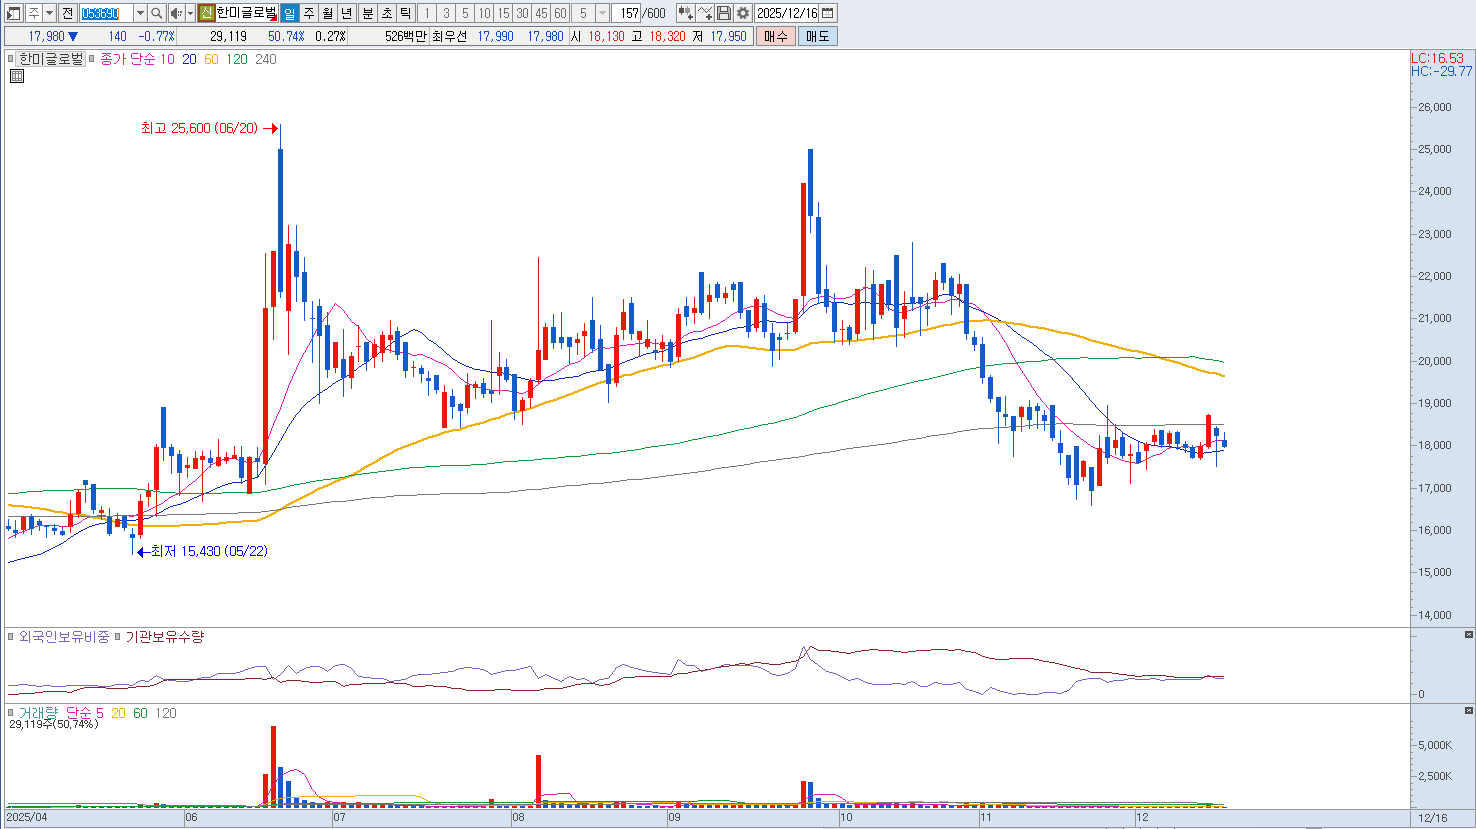Toggle the 거래량 volume indicator marker
This screenshot has width=1476, height=829.
(x=12, y=713)
